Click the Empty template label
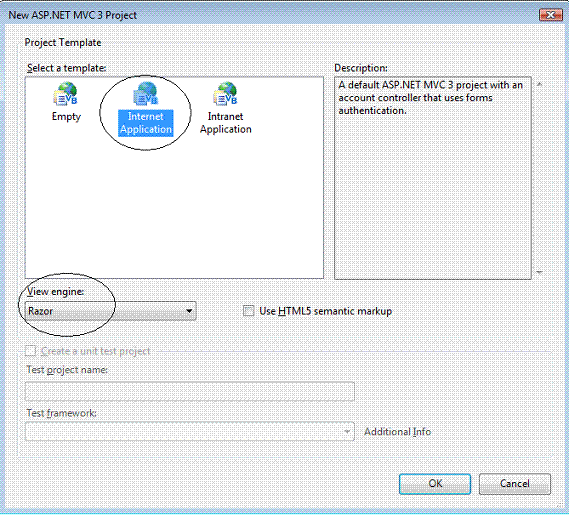The height and width of the screenshot is (516, 569). pos(66,117)
